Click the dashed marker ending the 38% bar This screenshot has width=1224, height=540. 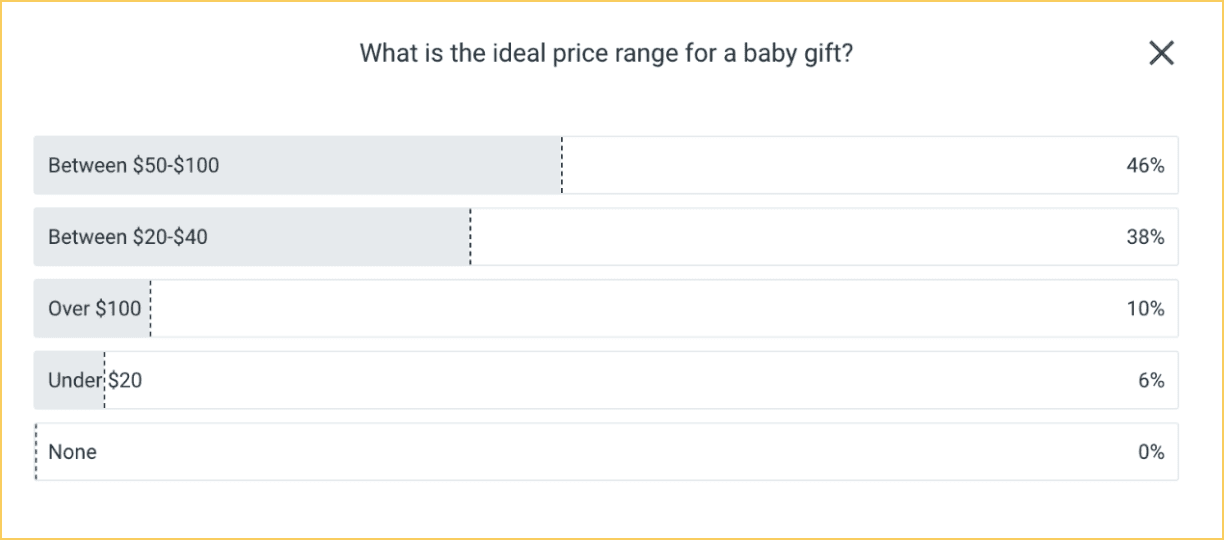pos(470,237)
